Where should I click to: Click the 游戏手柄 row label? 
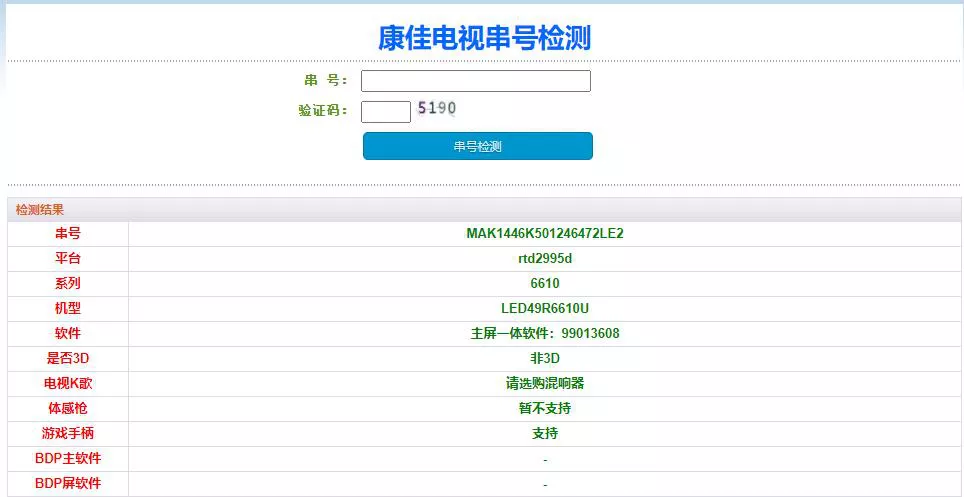click(x=68, y=434)
